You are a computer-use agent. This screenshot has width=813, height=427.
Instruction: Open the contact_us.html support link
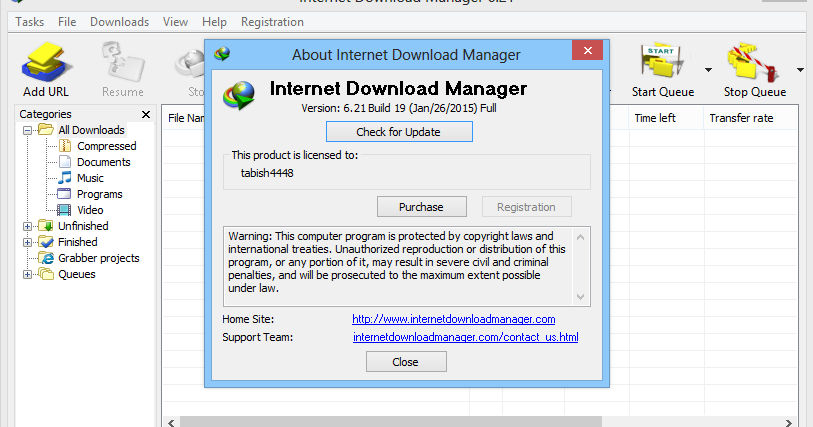(x=466, y=337)
